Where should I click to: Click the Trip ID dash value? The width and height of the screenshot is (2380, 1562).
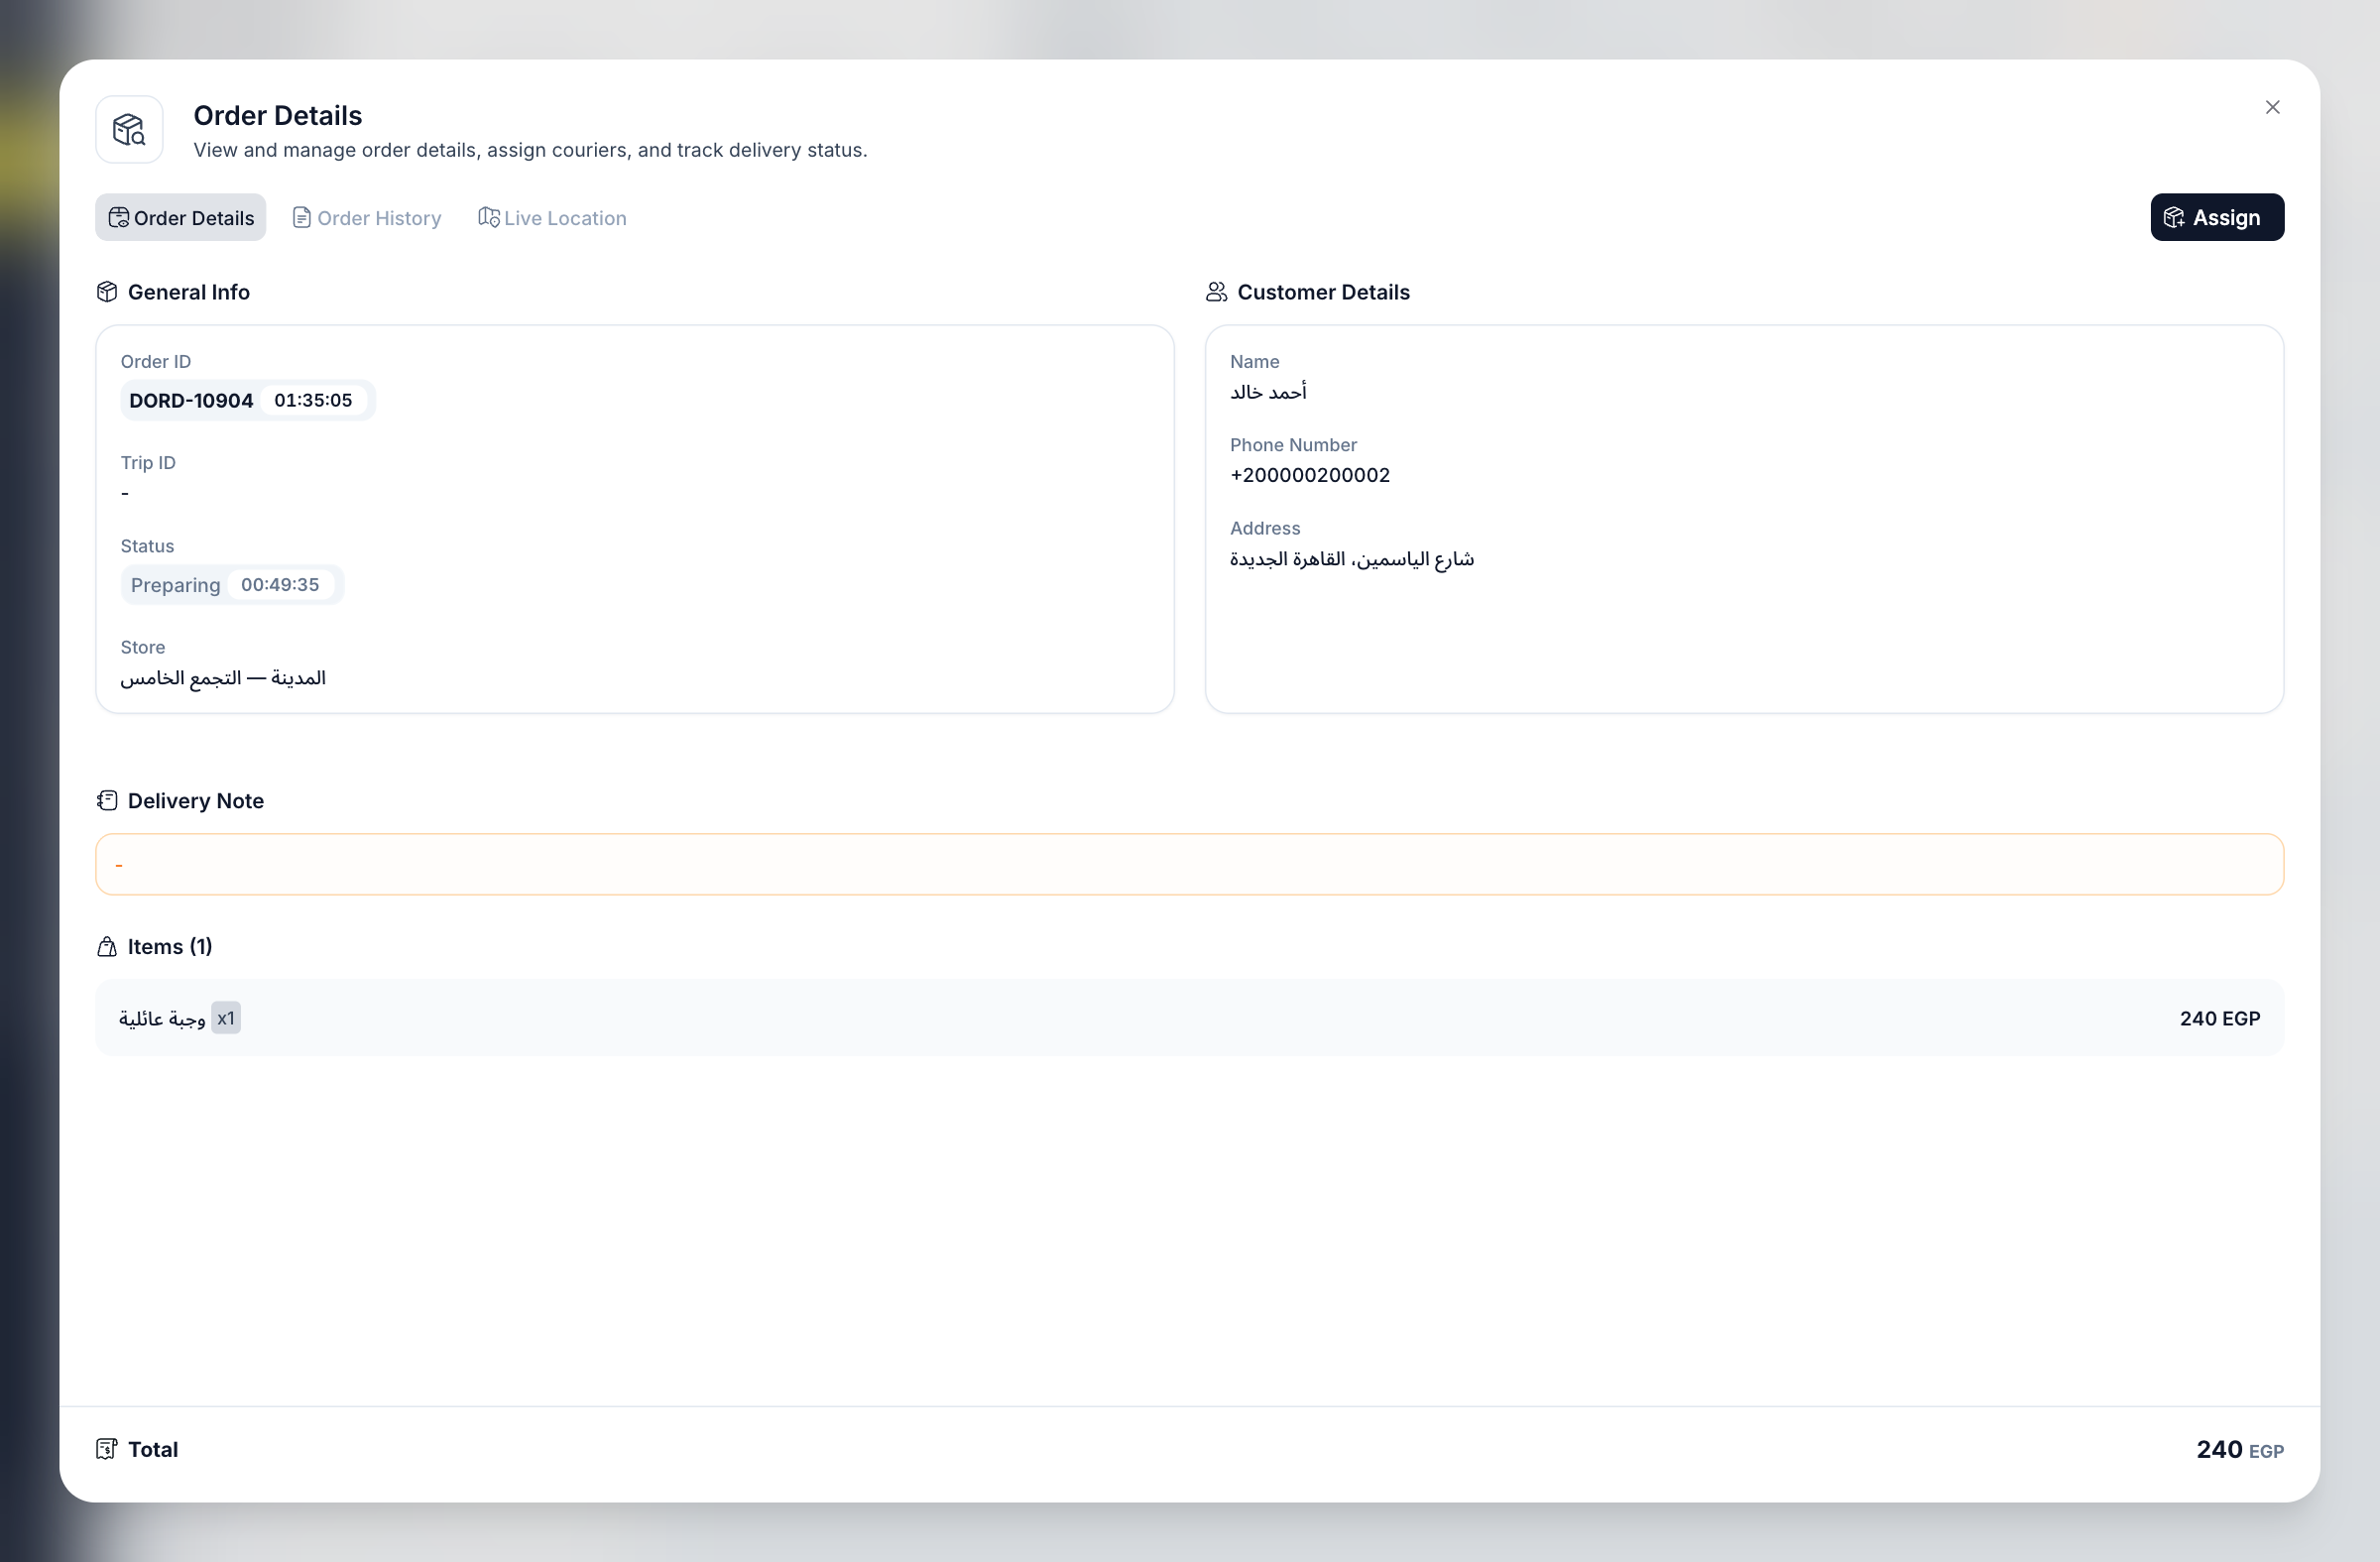[x=125, y=493]
